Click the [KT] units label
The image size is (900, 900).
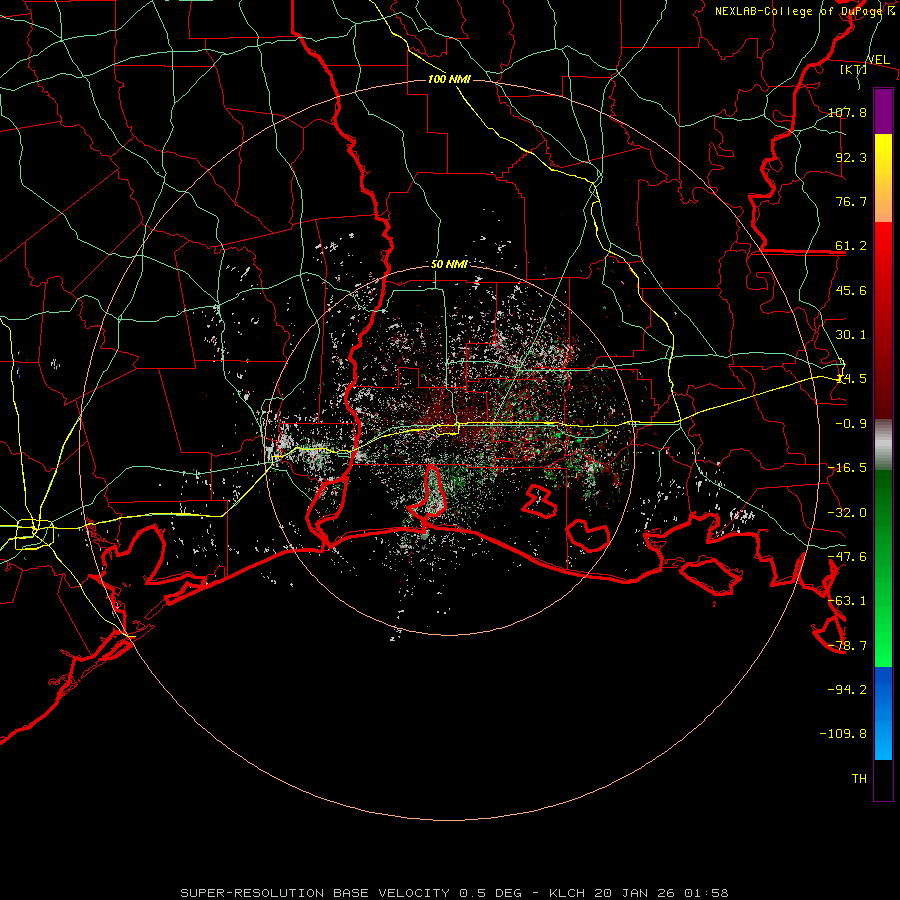coord(854,69)
